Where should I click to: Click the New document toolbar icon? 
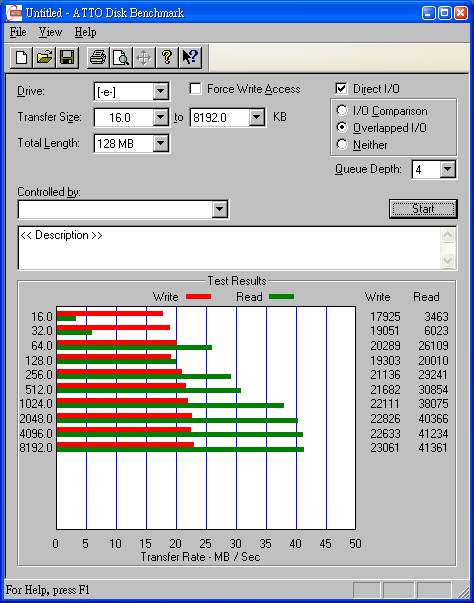click(21, 58)
